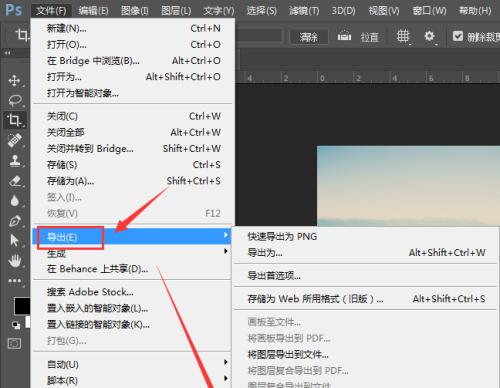The width and height of the screenshot is (500, 388).
Task: Click the horizontal ruler above canvas
Action: pyautogui.click(x=367, y=77)
